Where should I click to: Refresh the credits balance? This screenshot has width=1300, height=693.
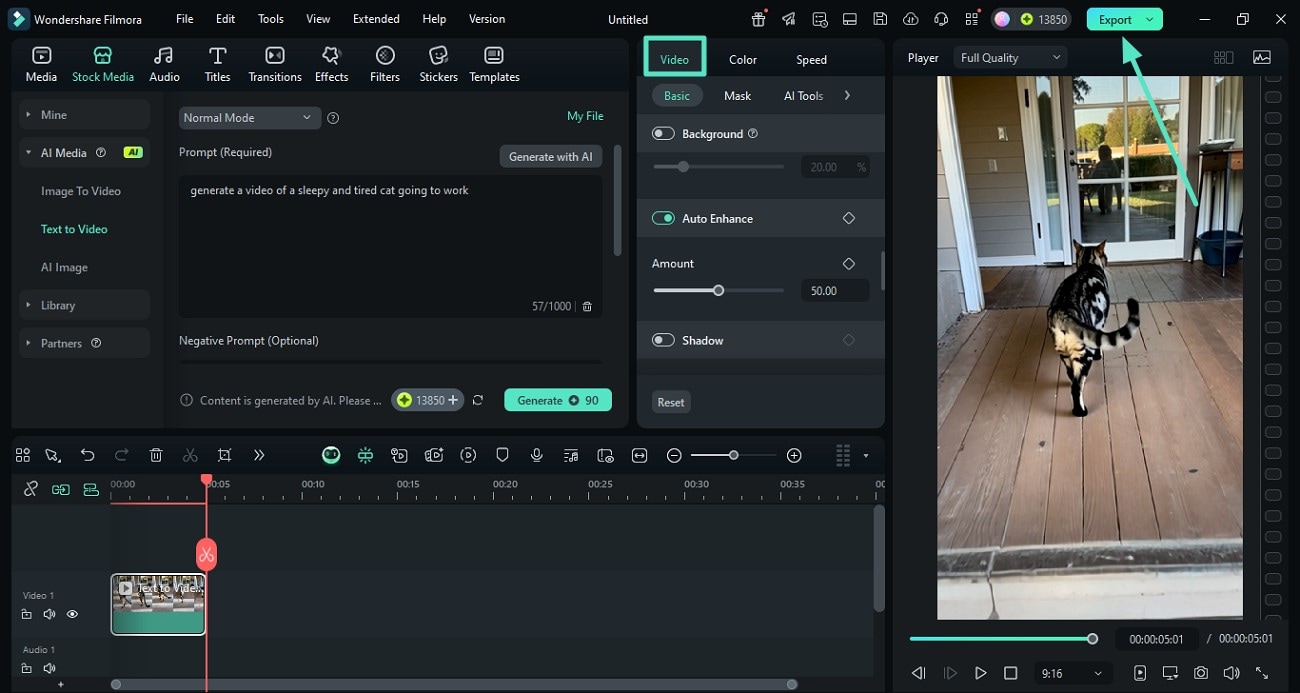click(478, 400)
